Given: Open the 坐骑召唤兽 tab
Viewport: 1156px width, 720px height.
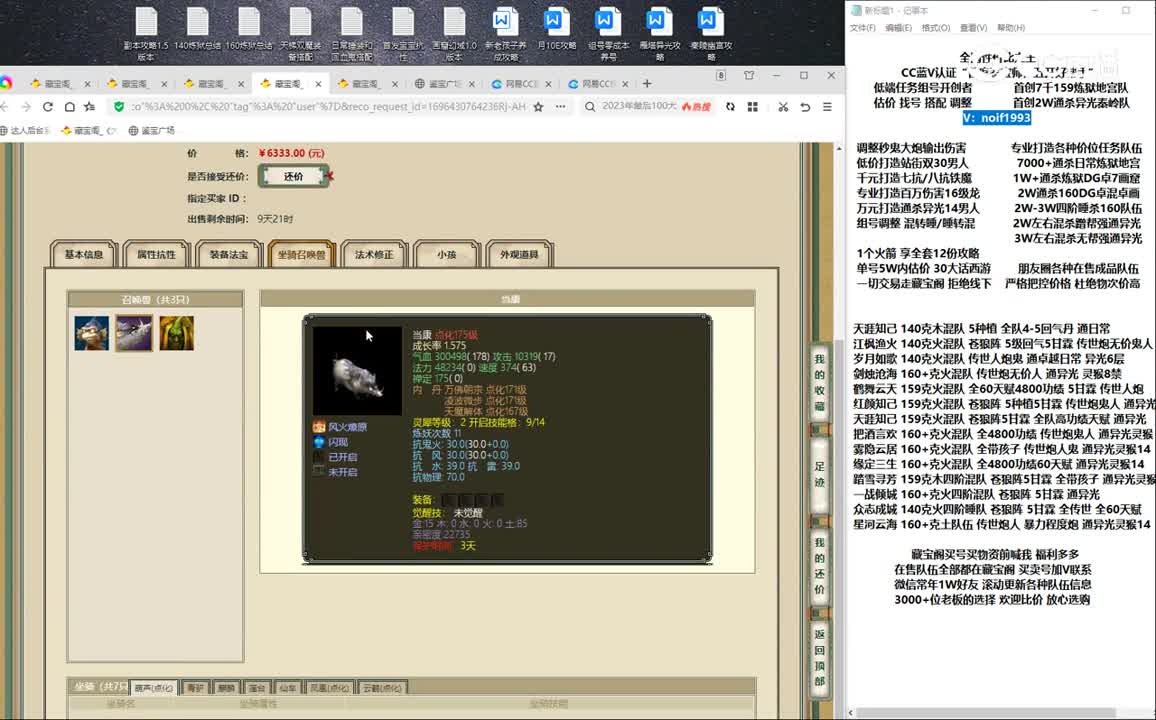Looking at the screenshot, I should click(x=302, y=254).
